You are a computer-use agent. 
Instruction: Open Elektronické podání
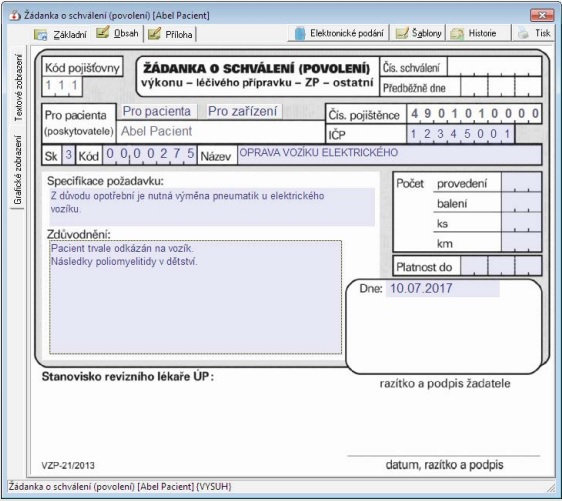pyautogui.click(x=339, y=33)
